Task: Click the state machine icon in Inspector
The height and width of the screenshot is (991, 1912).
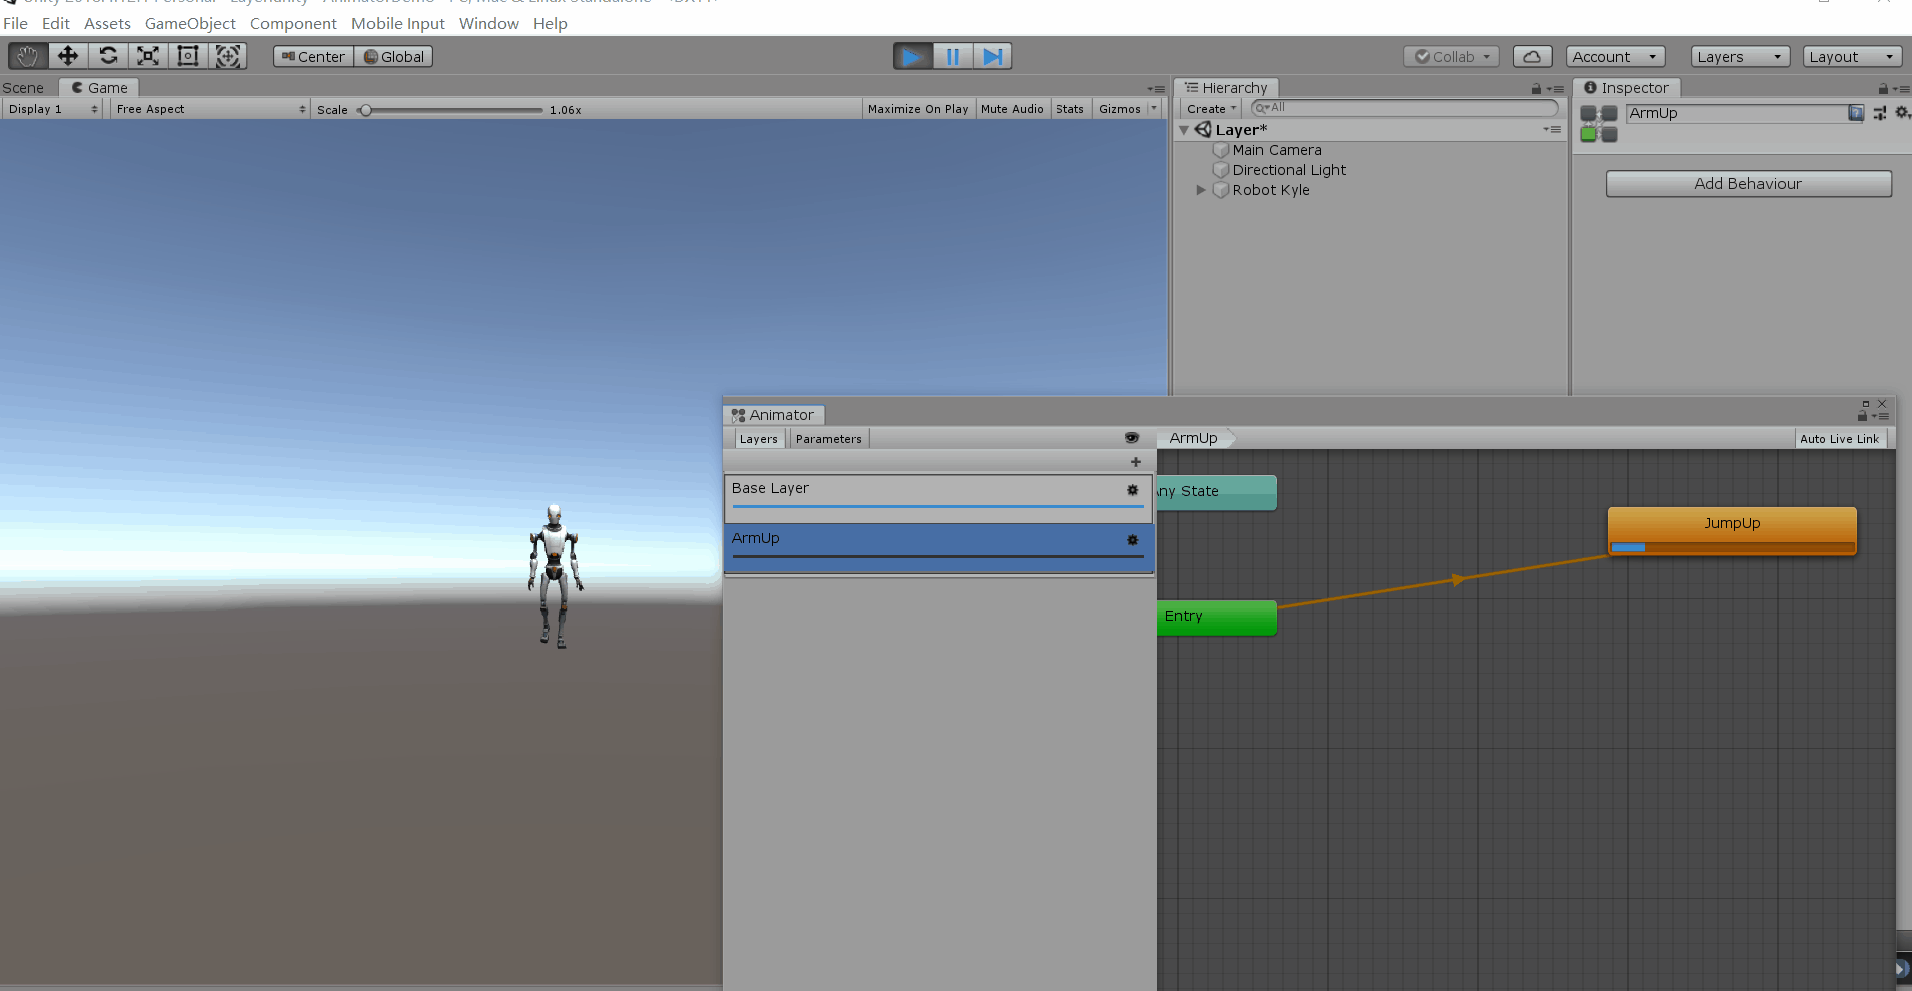Action: tap(1598, 124)
